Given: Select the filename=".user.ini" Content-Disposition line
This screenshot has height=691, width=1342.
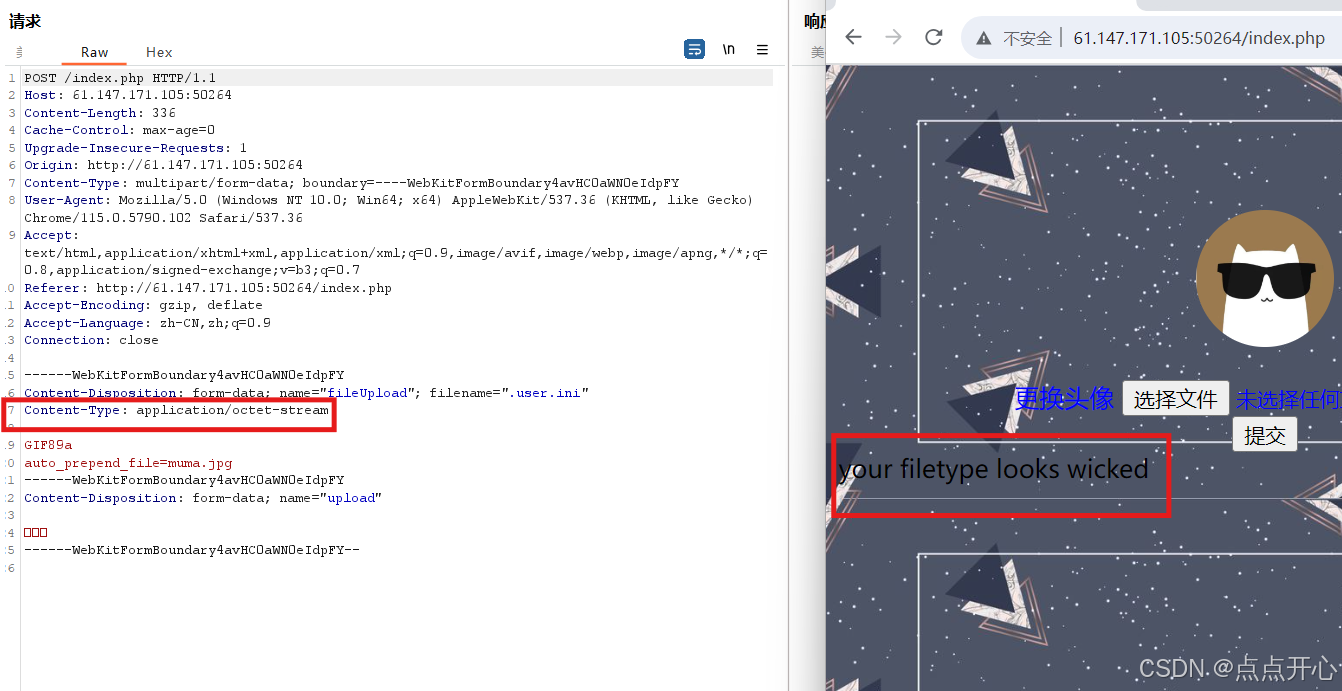Looking at the screenshot, I should (306, 393).
